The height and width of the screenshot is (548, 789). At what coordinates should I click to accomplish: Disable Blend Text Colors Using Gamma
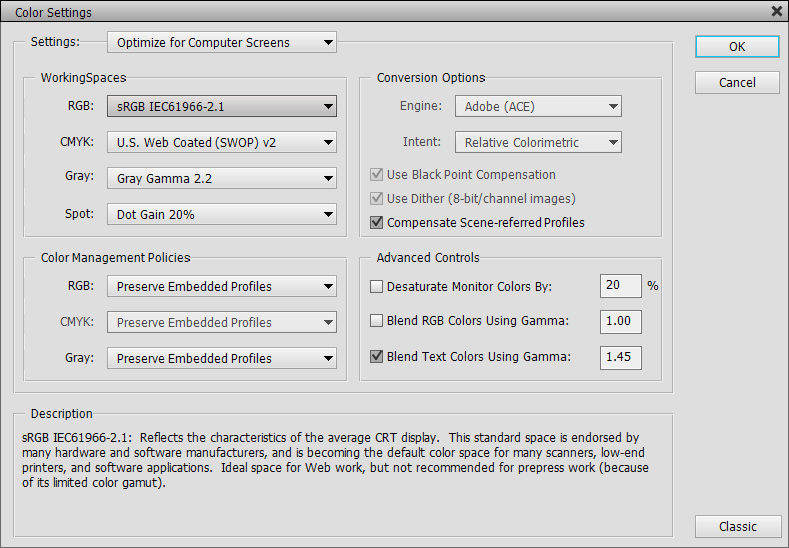377,356
